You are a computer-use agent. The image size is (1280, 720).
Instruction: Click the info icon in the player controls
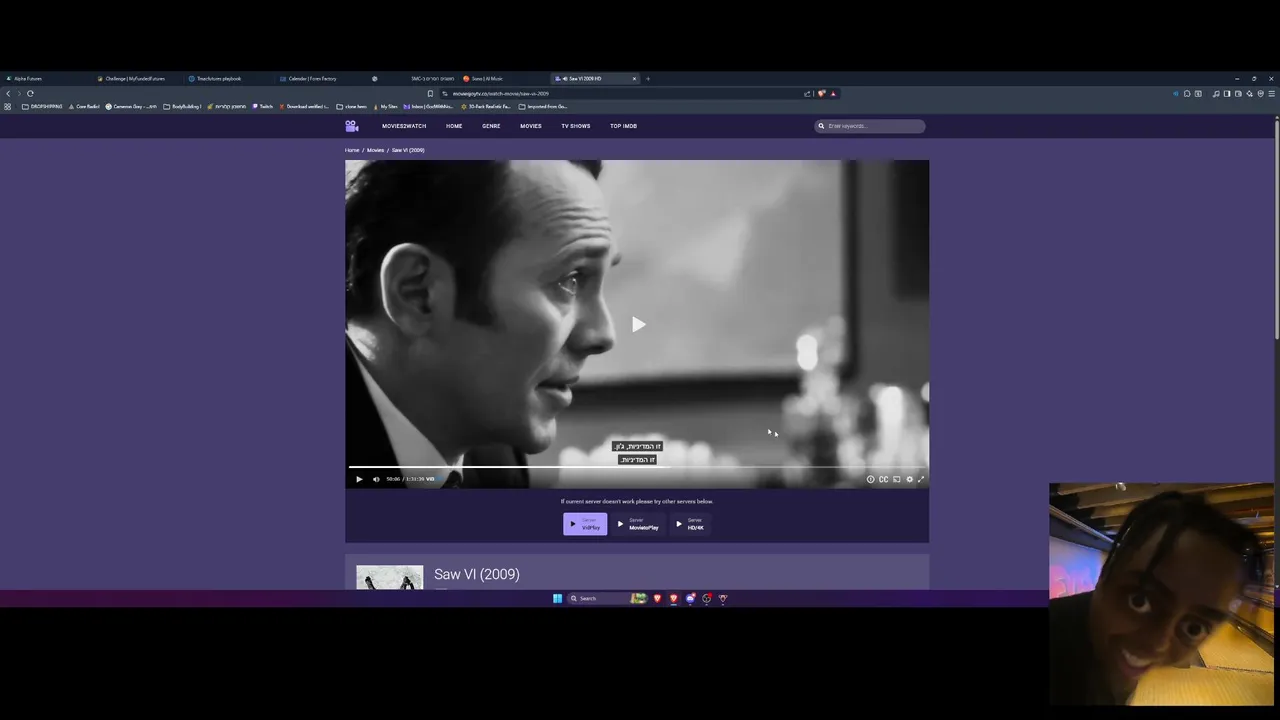click(870, 479)
